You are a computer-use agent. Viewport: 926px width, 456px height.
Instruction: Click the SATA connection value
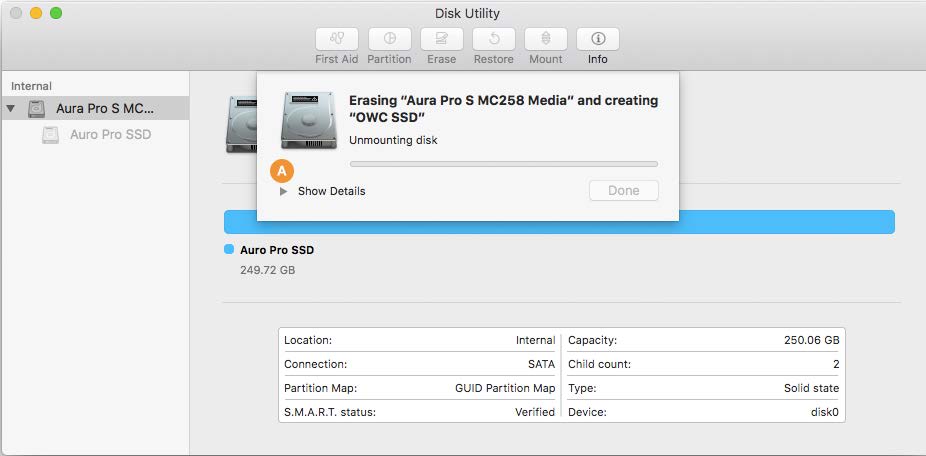tap(542, 364)
